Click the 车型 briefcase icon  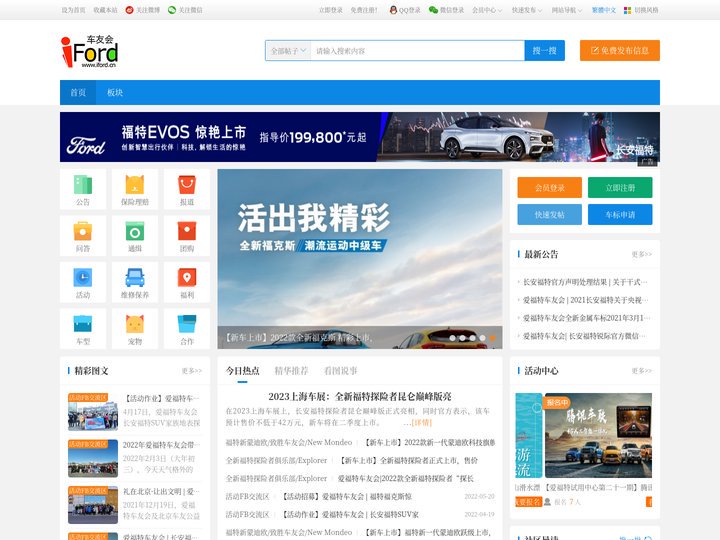pyautogui.click(x=83, y=324)
